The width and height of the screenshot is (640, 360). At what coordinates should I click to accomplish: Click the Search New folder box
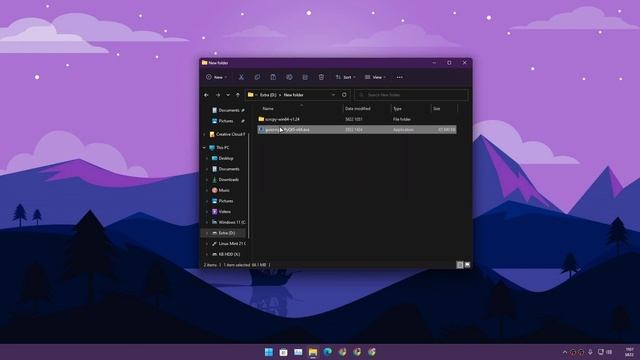(x=411, y=95)
